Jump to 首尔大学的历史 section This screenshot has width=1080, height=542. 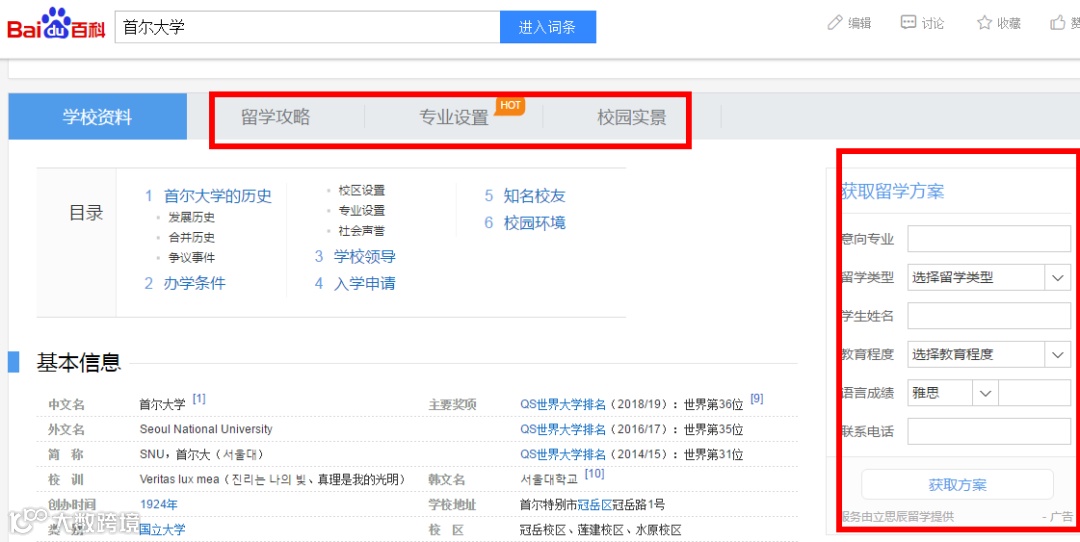(x=218, y=196)
